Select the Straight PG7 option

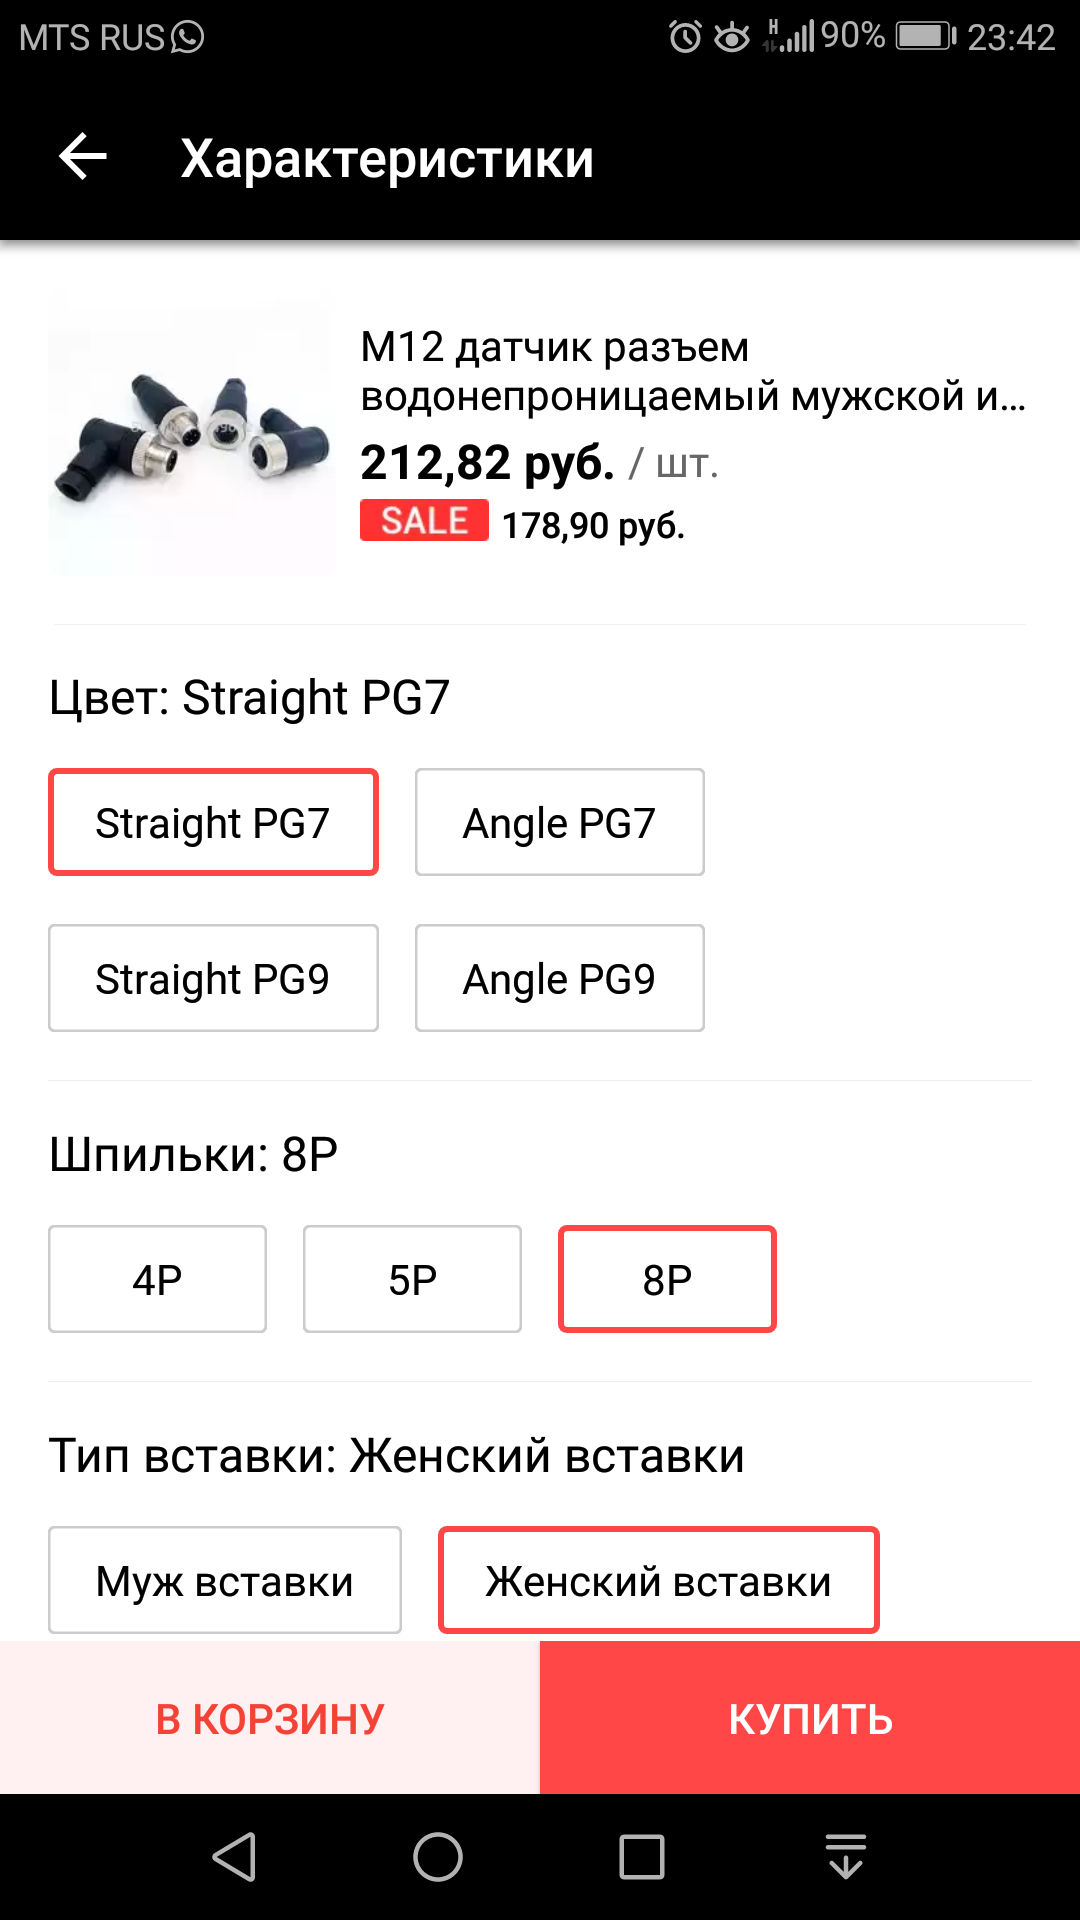tap(213, 822)
